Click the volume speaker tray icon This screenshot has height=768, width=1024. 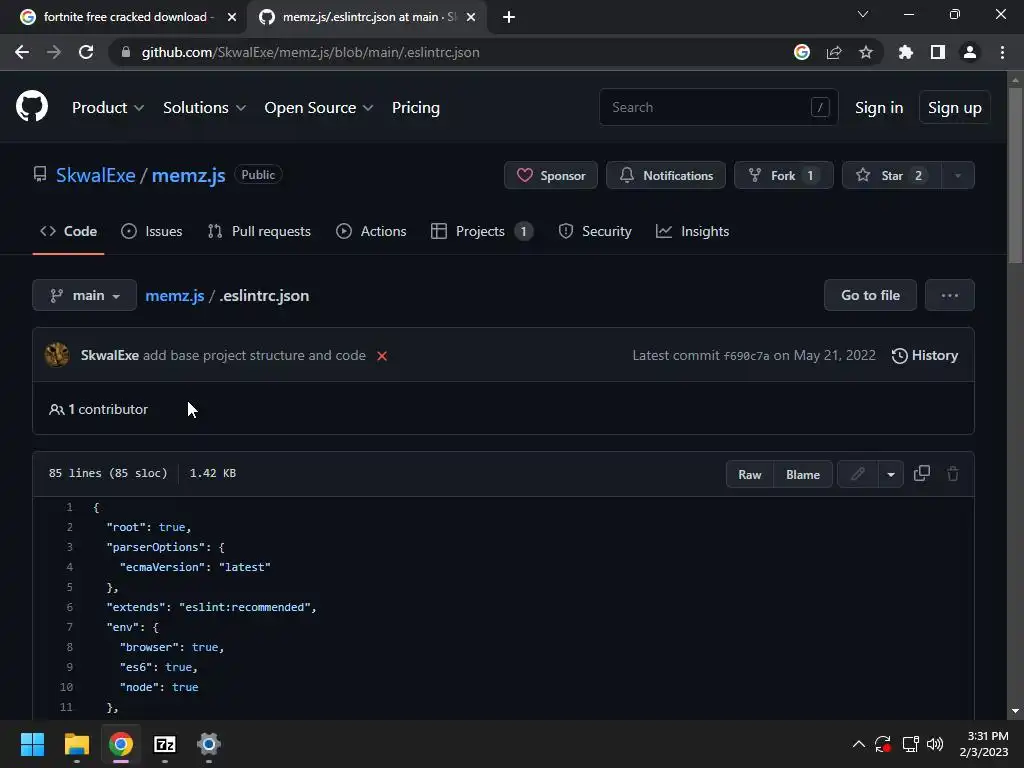pyautogui.click(x=935, y=744)
